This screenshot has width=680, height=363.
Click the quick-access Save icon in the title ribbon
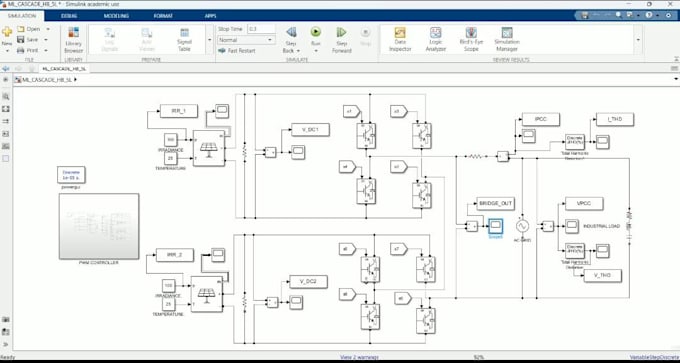pyautogui.click(x=585, y=15)
